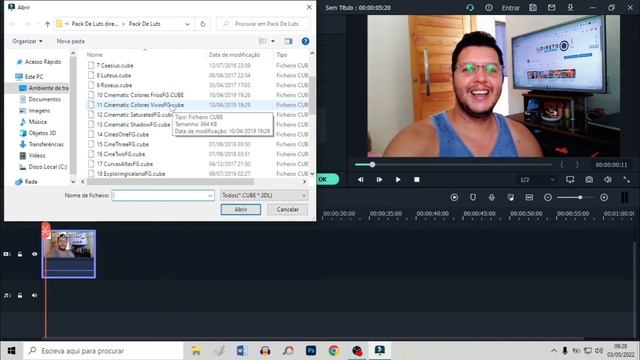Open Photoshop from the taskbar
Image resolution: width=640 pixels, height=360 pixels.
click(311, 351)
